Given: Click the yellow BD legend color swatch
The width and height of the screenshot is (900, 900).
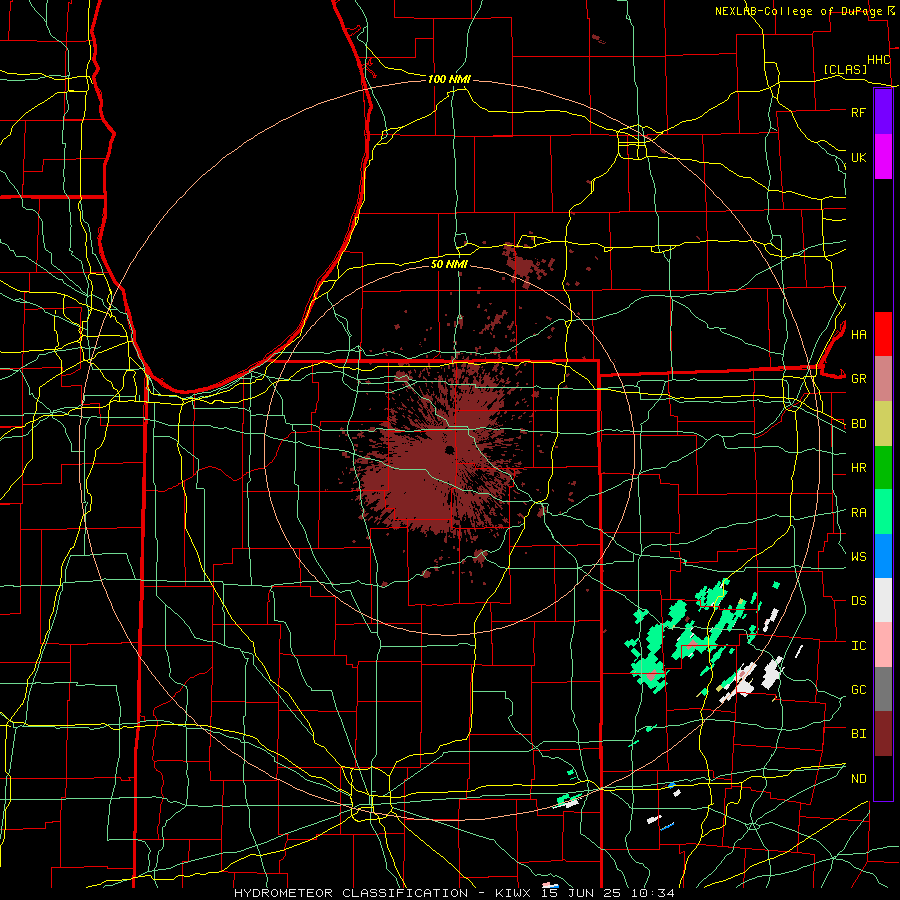Looking at the screenshot, I should [883, 424].
